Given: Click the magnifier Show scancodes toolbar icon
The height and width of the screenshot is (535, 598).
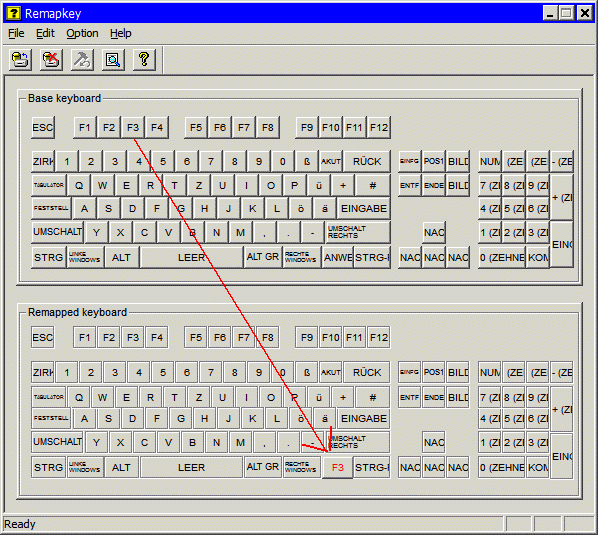Looking at the screenshot, I should tap(113, 60).
